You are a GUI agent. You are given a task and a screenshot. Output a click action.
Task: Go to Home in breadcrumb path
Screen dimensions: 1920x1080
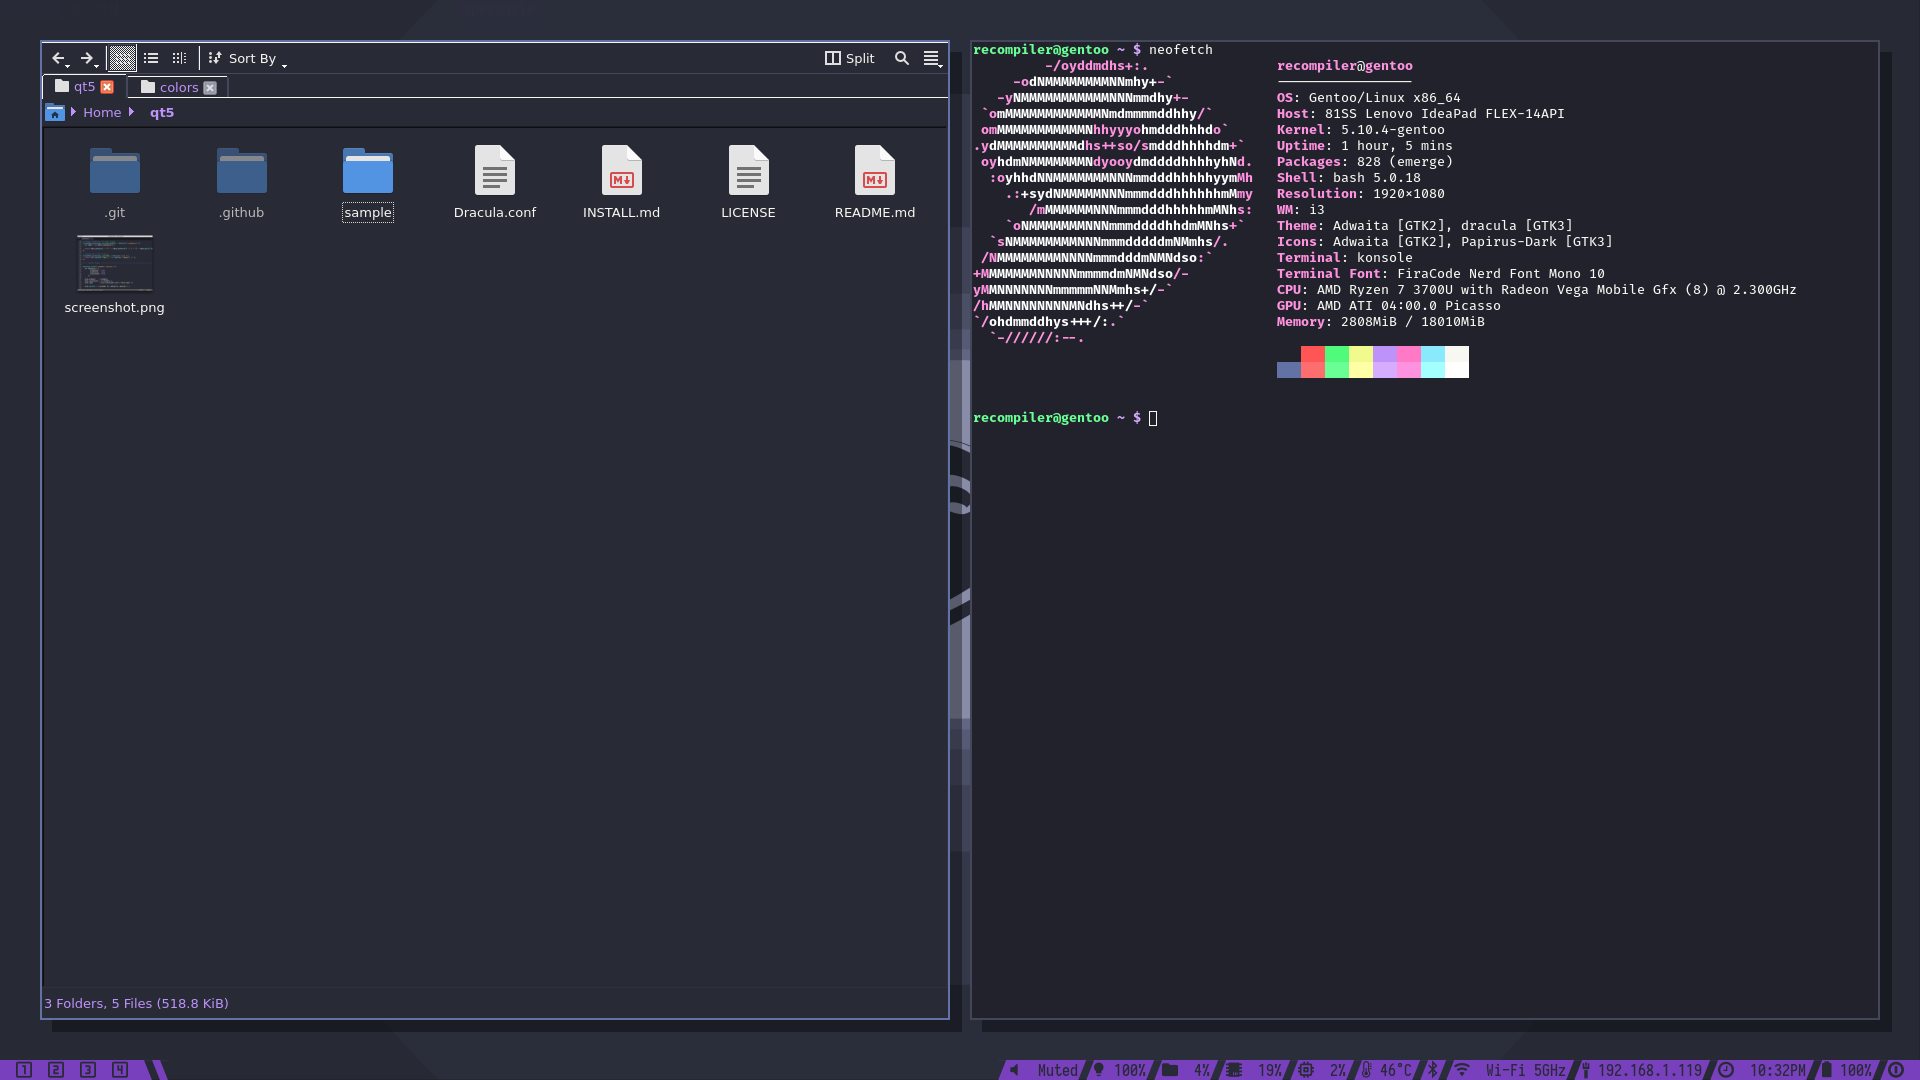(102, 113)
